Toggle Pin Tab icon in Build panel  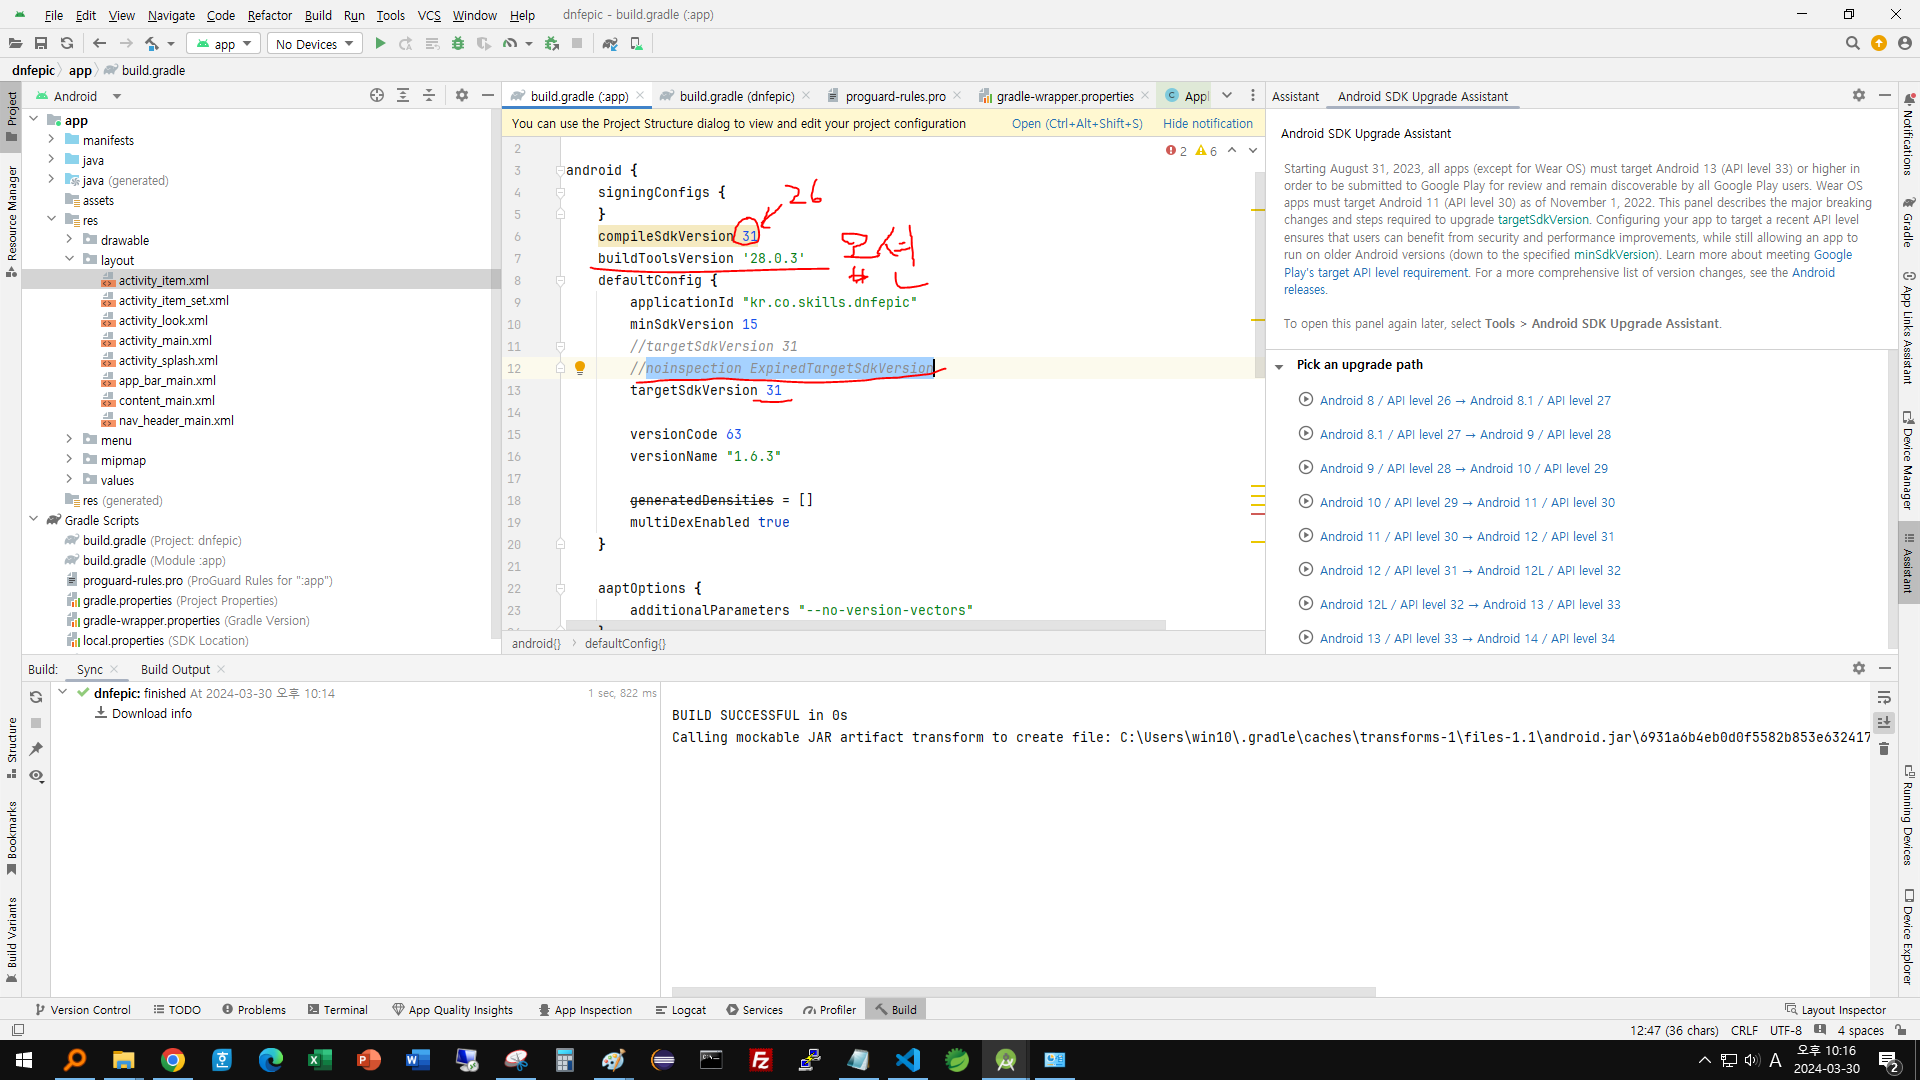coord(36,749)
